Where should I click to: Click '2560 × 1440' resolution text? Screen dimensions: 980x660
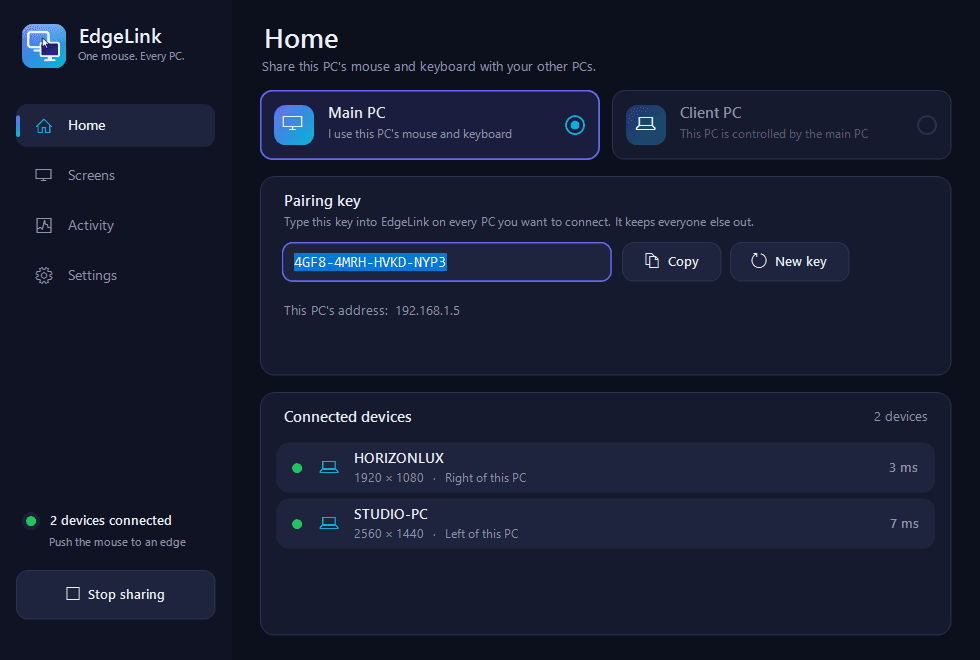coord(389,534)
